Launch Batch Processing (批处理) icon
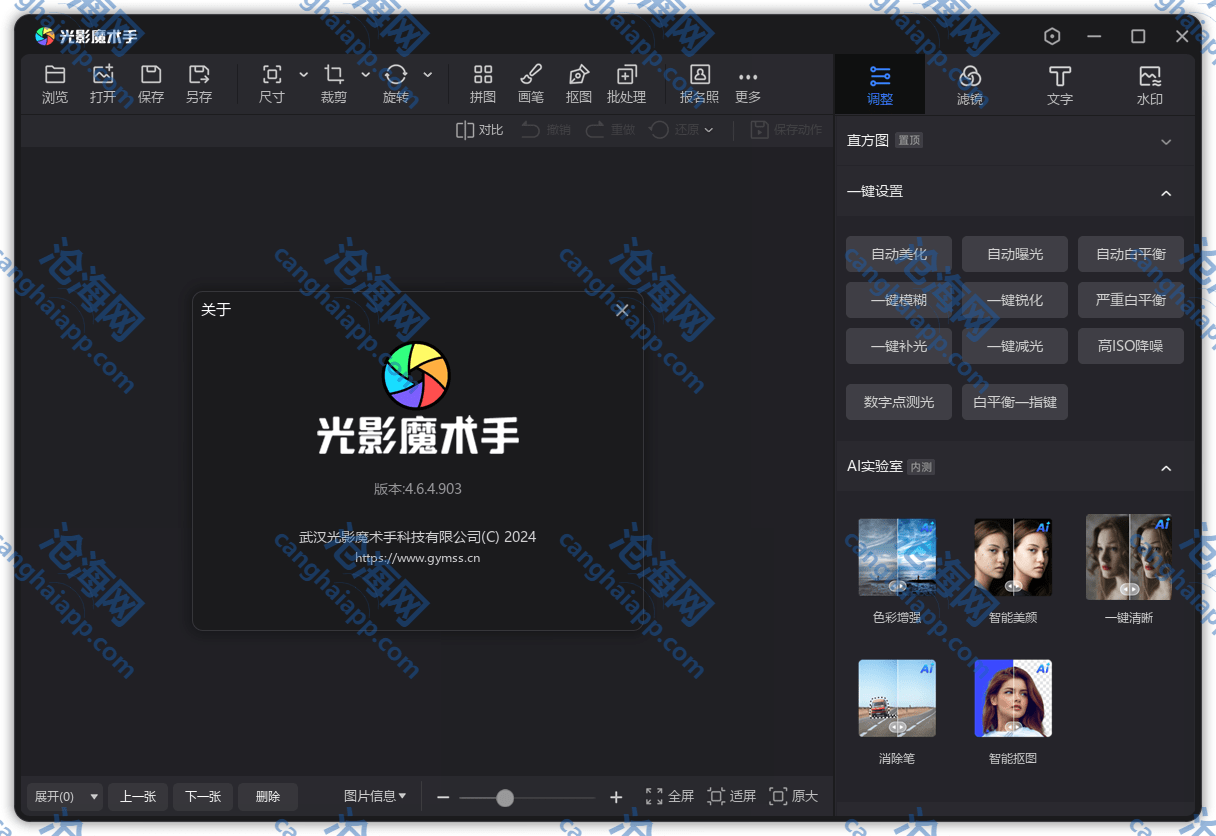Screen dimensions: 1216x836 coord(627,75)
